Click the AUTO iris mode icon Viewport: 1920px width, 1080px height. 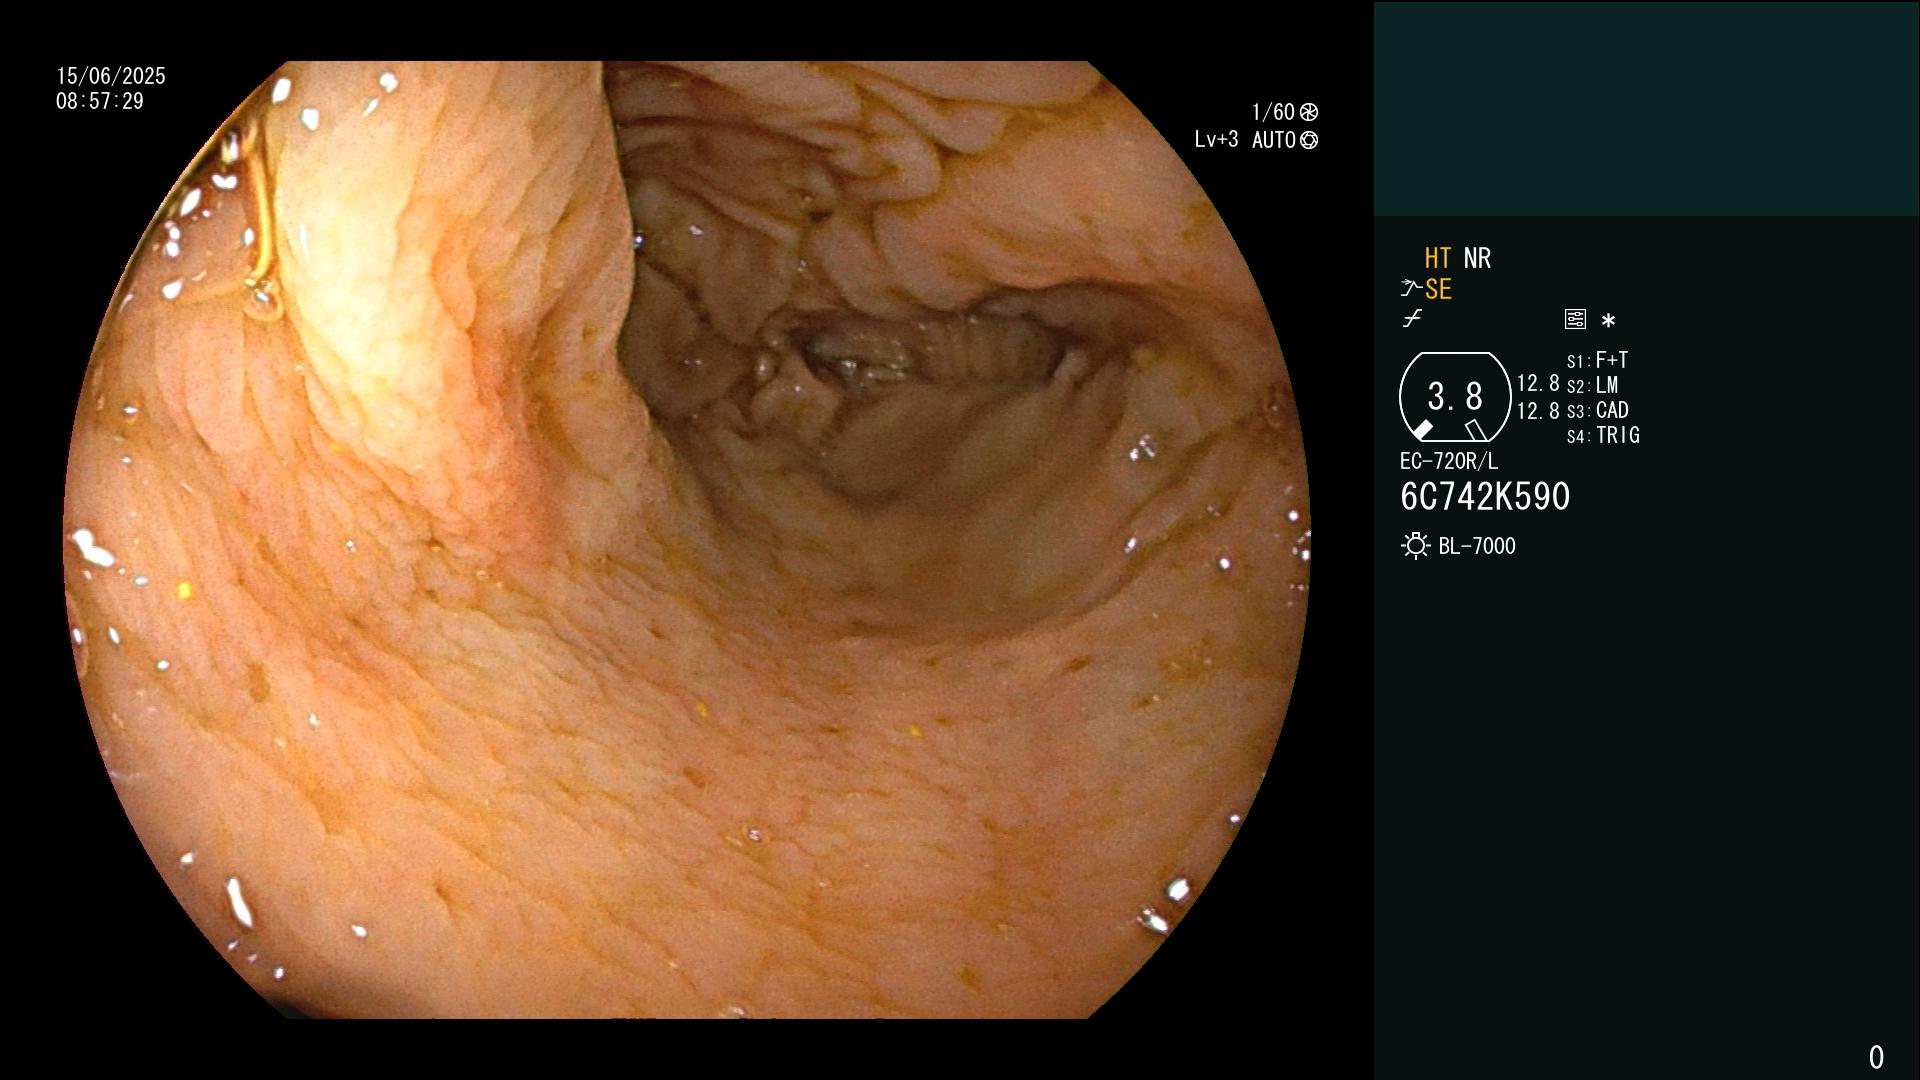click(x=1309, y=141)
